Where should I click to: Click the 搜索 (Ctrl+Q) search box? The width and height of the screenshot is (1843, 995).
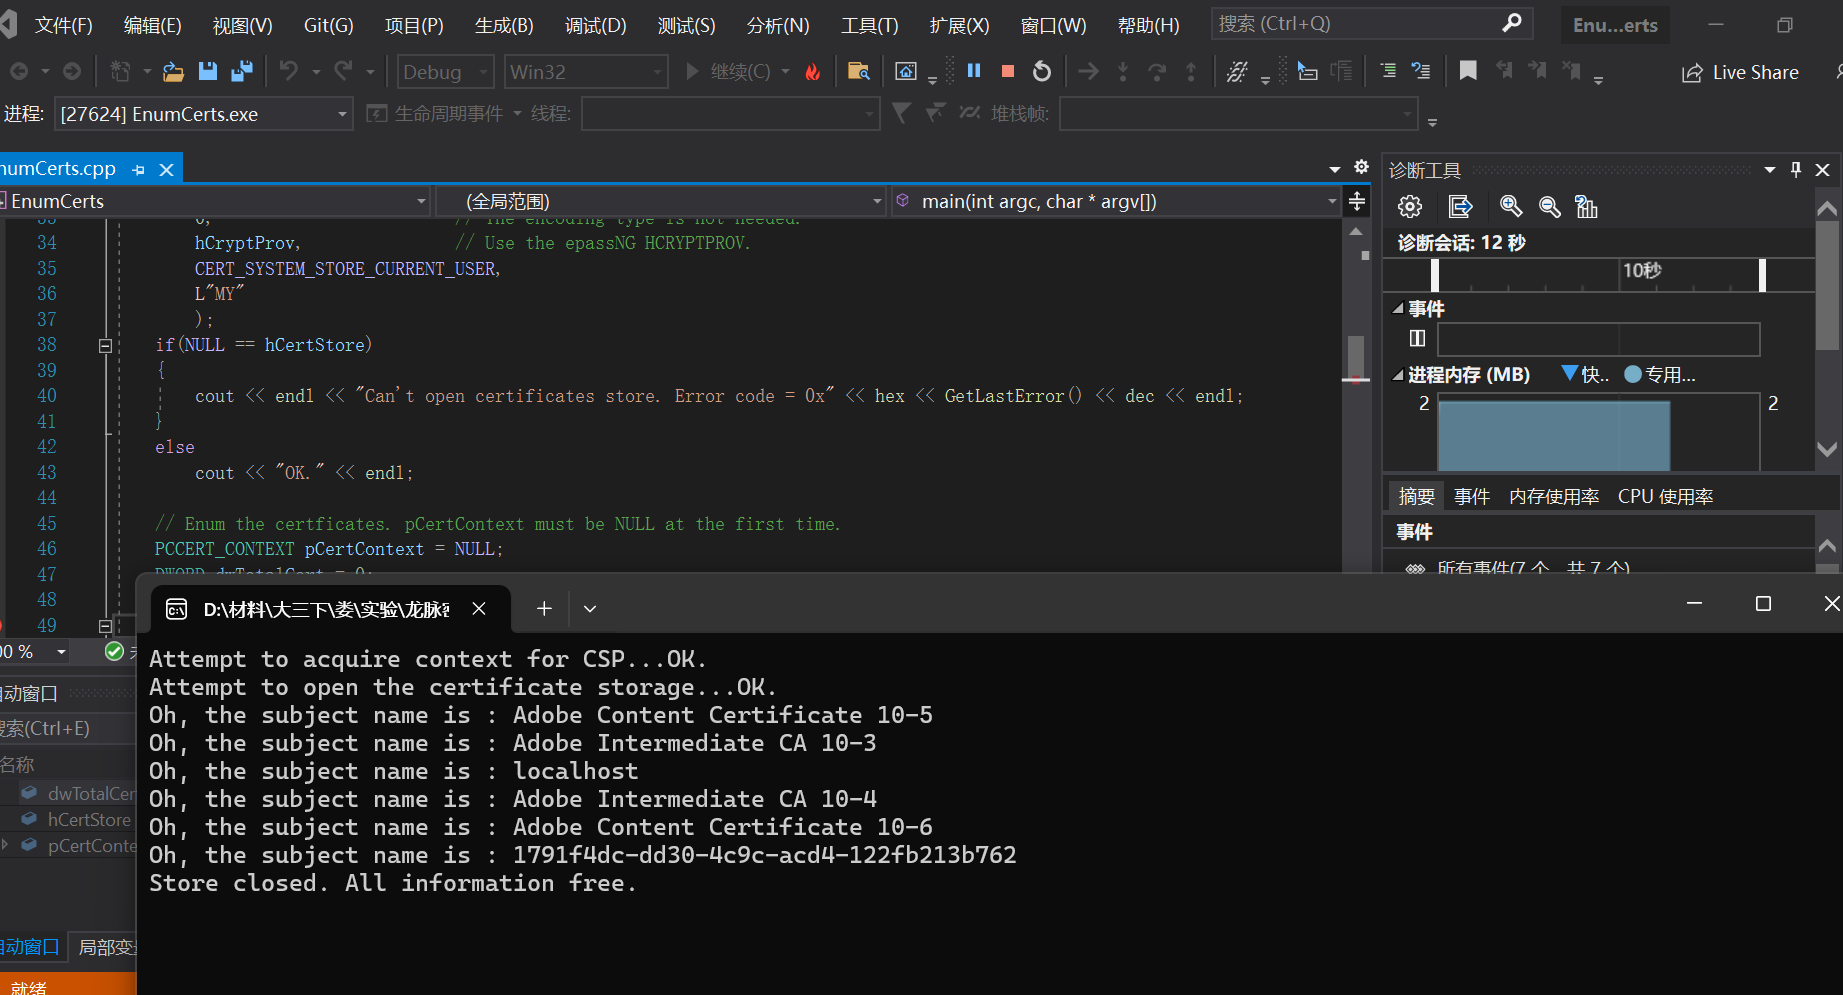[1371, 23]
